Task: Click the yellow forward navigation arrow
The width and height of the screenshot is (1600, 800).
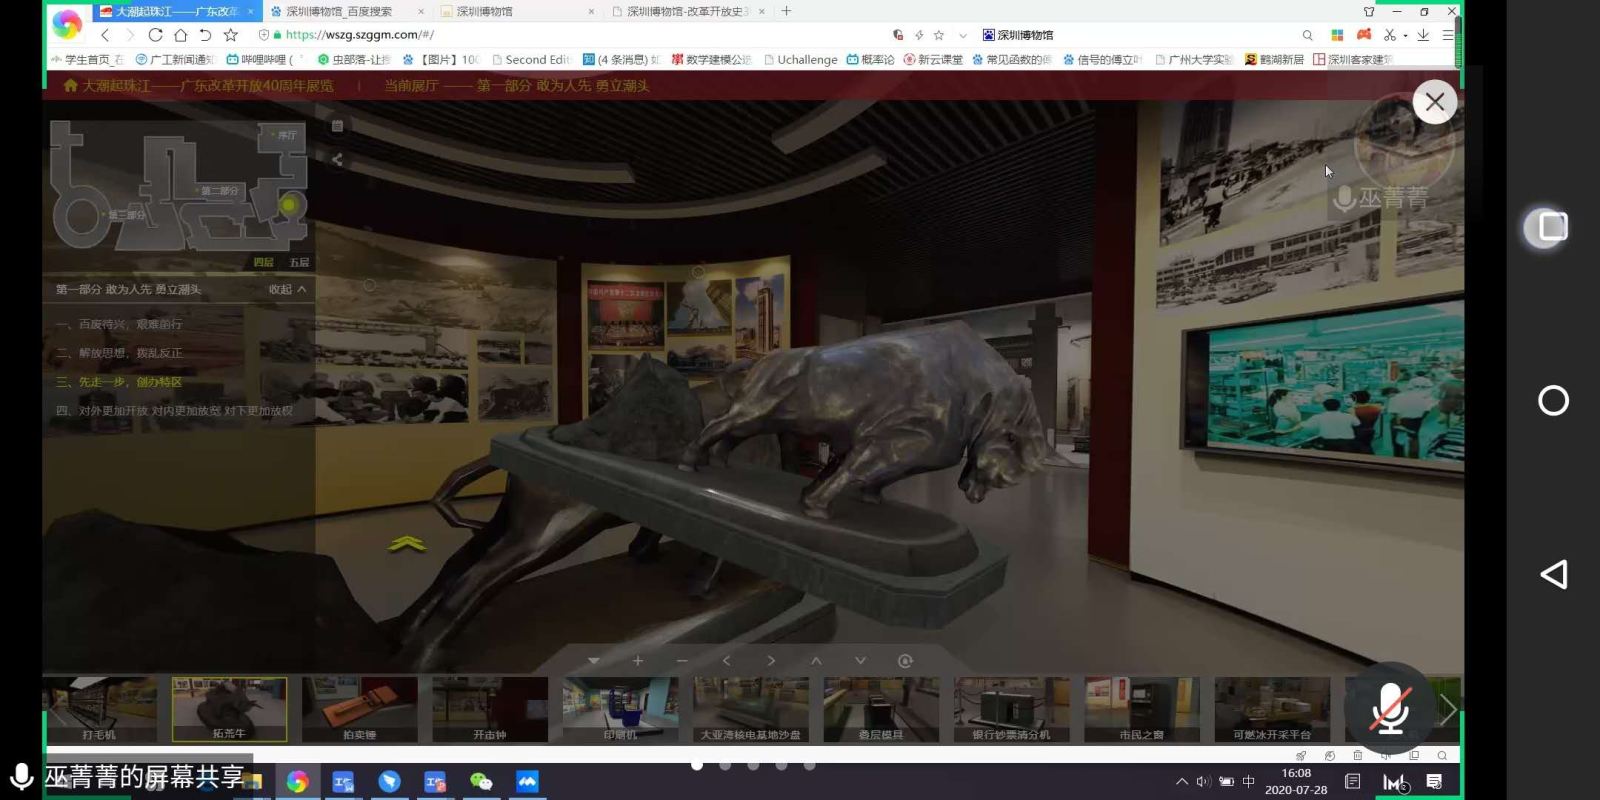Action: pos(406,544)
